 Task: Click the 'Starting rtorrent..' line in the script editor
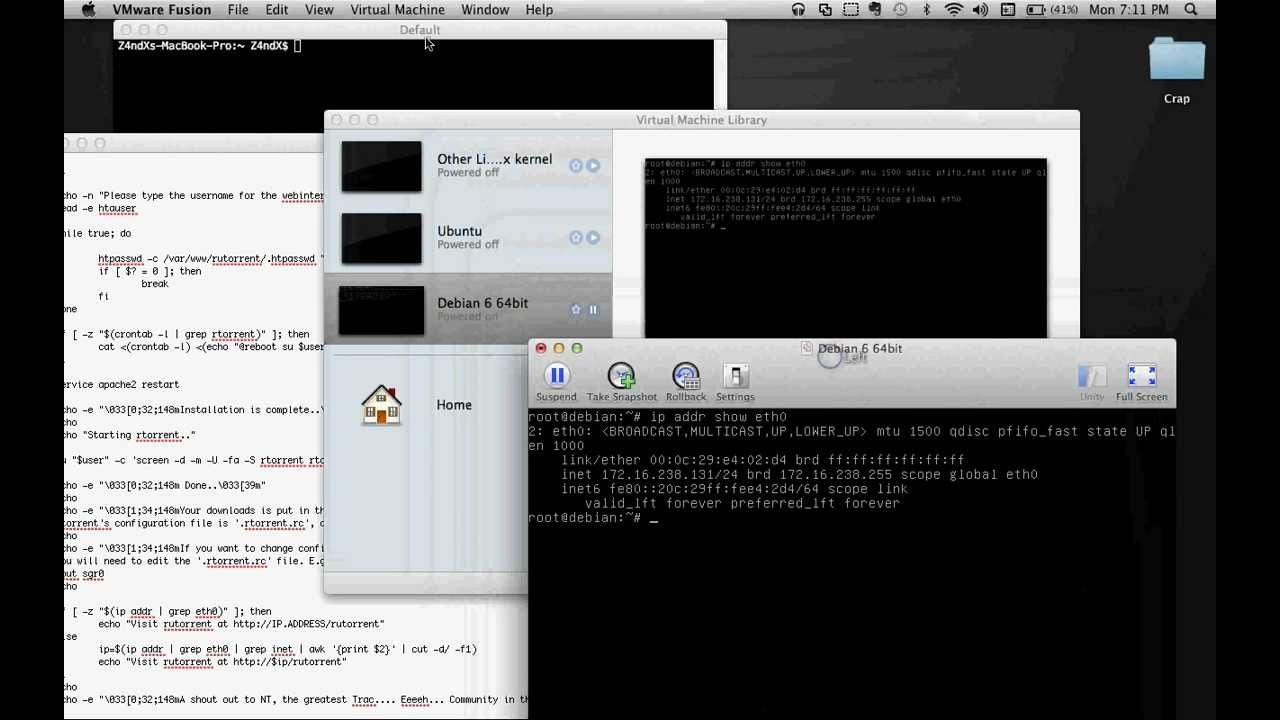click(130, 435)
